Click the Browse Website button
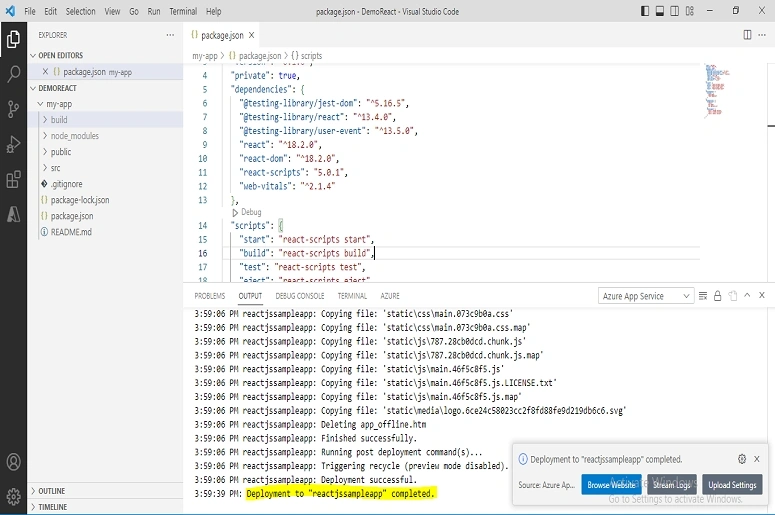Screen dimensions: 775x515 [611, 485]
